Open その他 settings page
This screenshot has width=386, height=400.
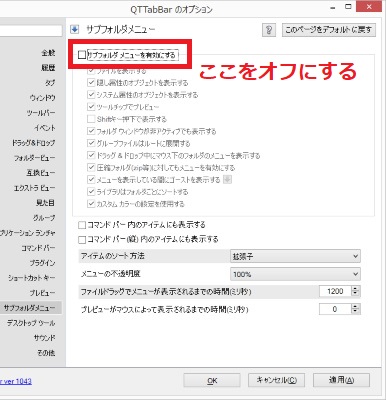coord(46,353)
